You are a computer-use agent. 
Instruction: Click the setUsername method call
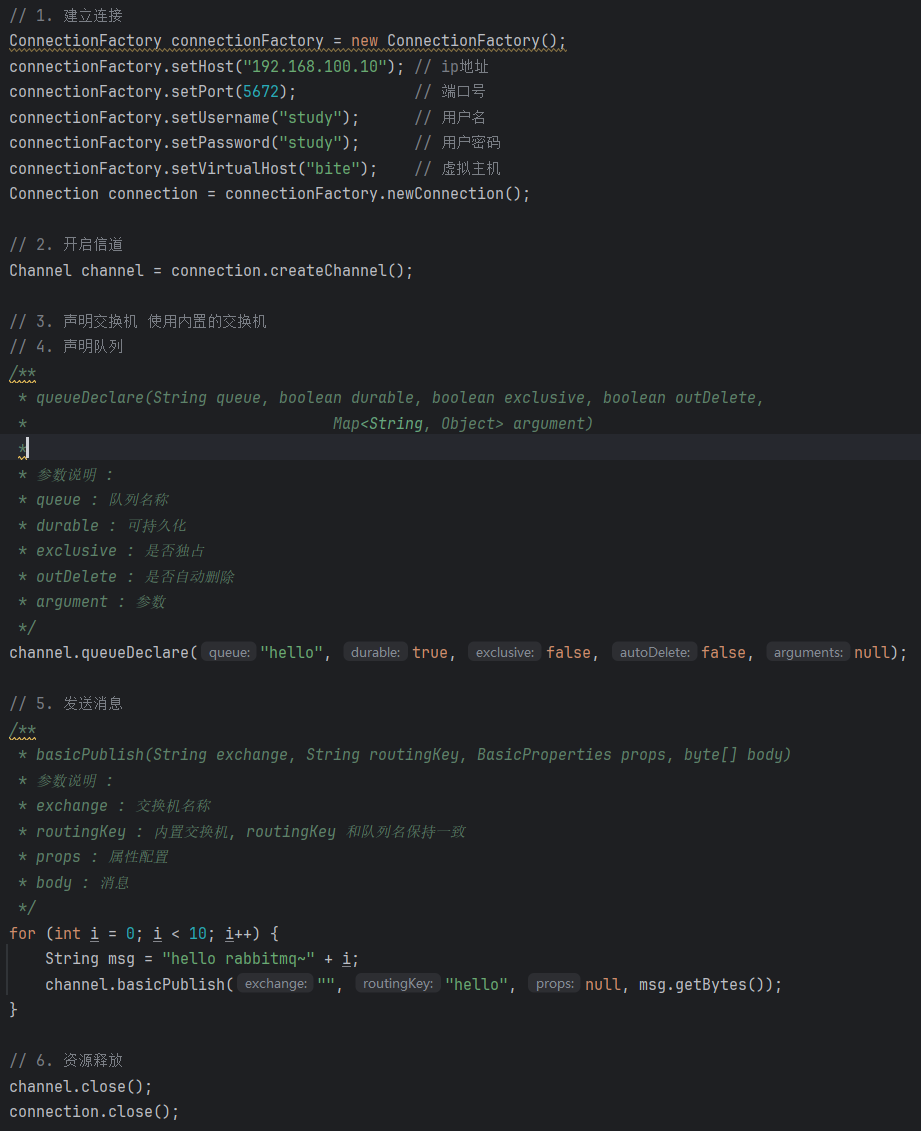point(220,118)
